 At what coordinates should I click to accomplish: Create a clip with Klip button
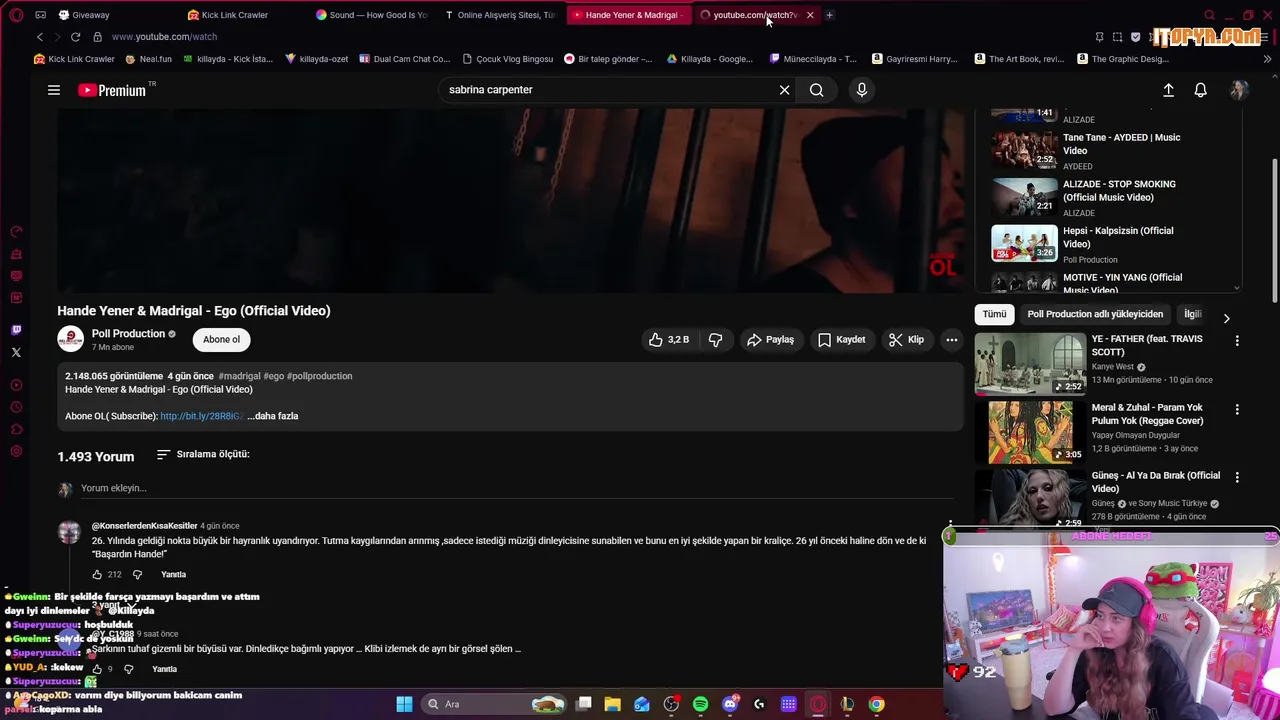click(906, 340)
